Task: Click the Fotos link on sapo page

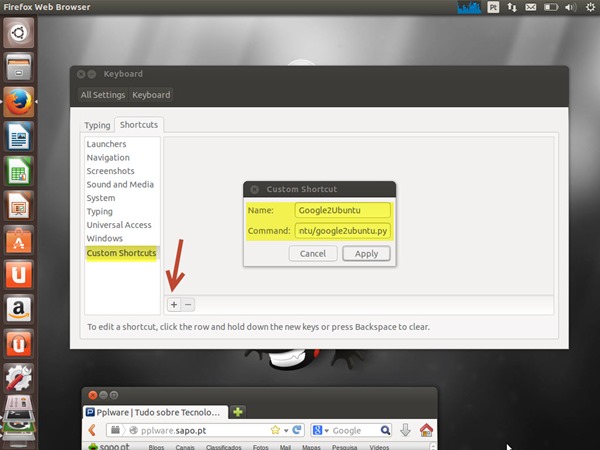Action: (261, 447)
